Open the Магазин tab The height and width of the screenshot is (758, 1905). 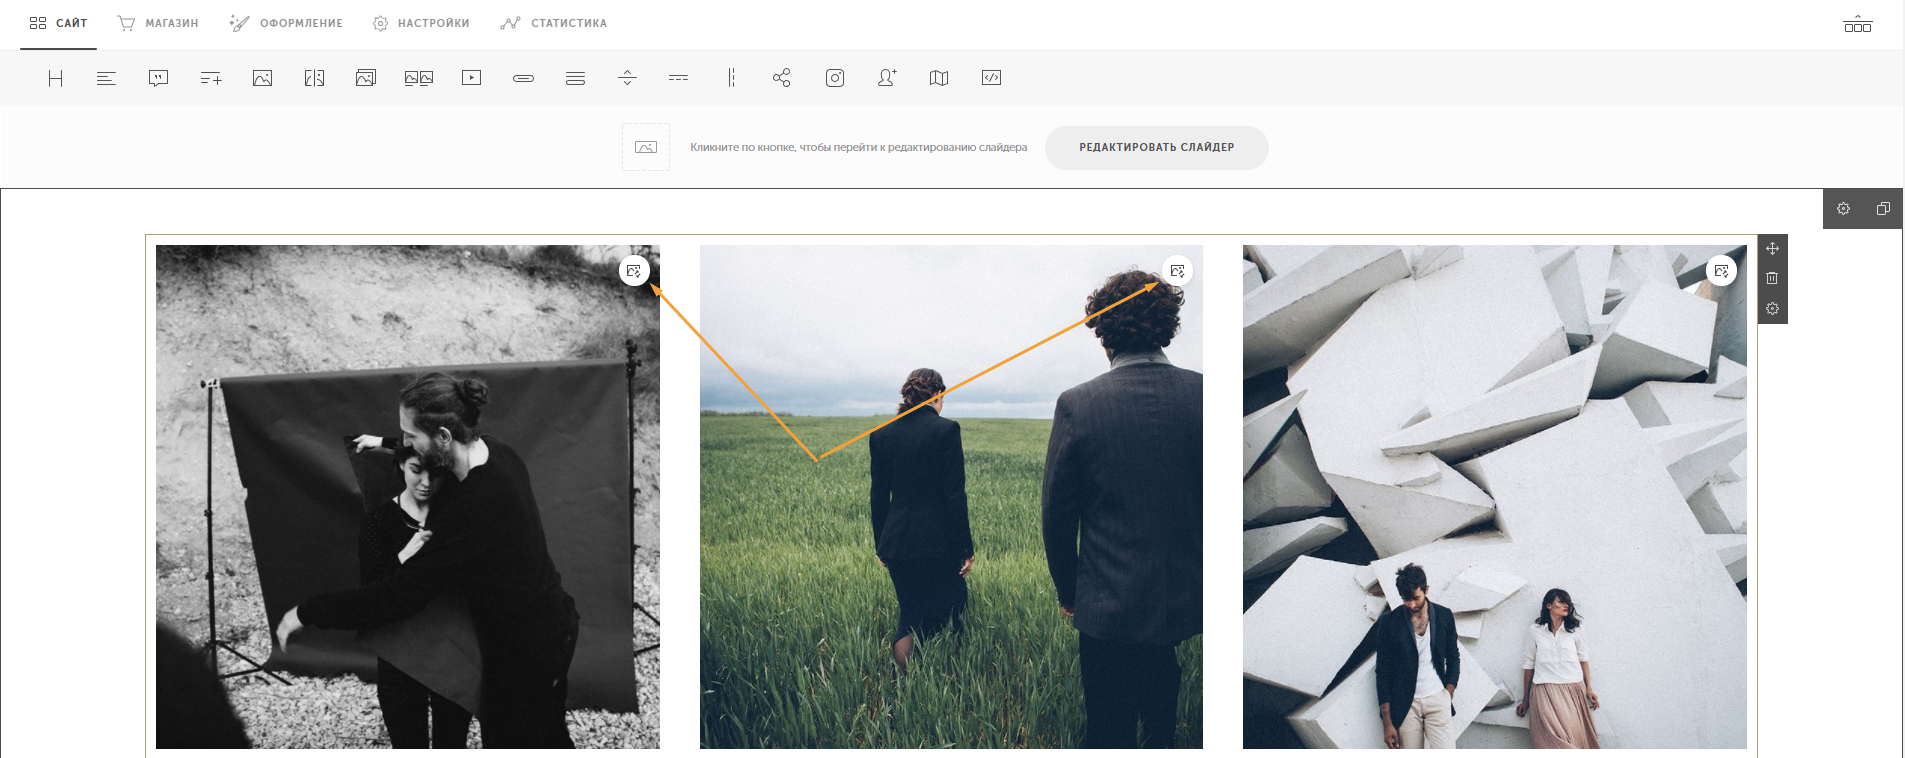159,23
